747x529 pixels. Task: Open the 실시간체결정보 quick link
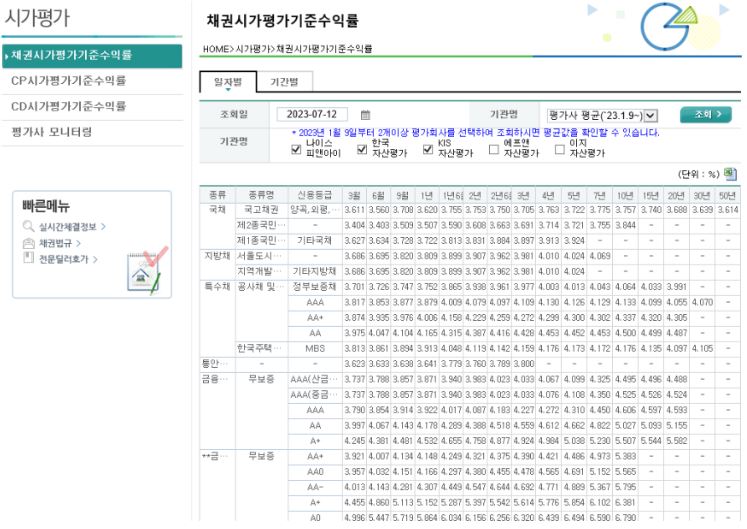coord(72,226)
